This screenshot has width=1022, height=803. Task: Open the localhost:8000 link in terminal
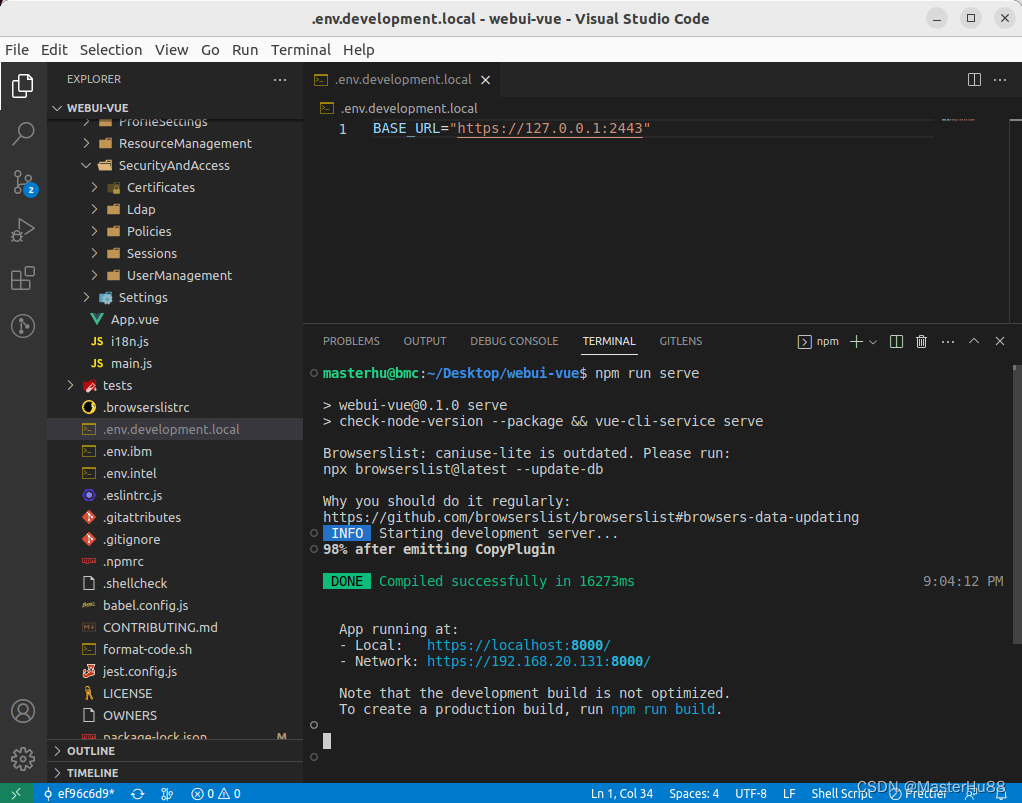518,645
